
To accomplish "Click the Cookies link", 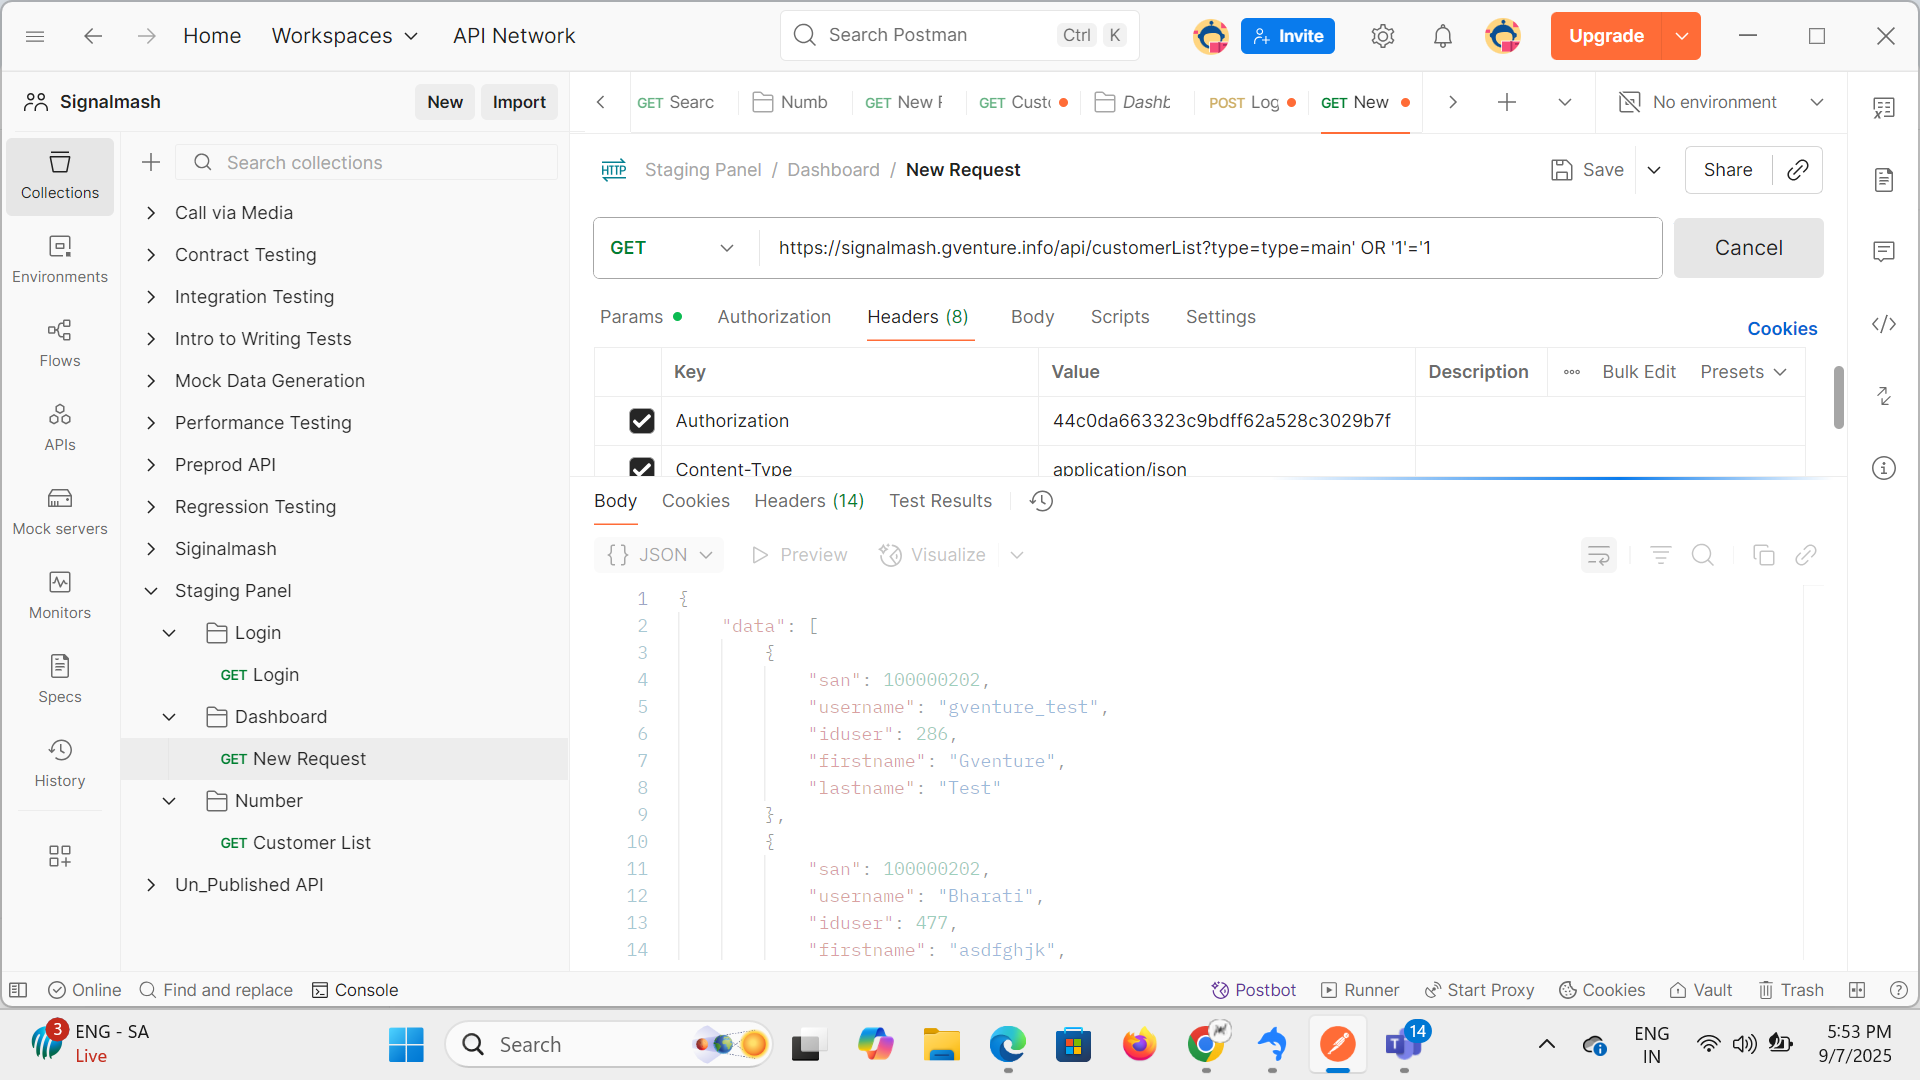I will (1782, 329).
